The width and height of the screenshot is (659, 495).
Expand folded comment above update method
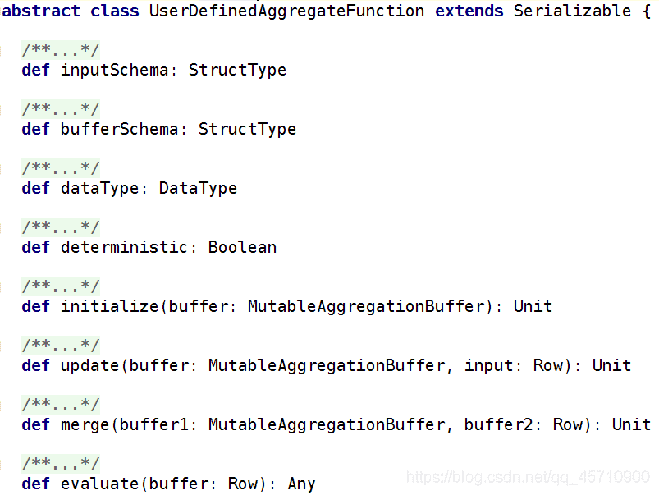[x=61, y=346]
